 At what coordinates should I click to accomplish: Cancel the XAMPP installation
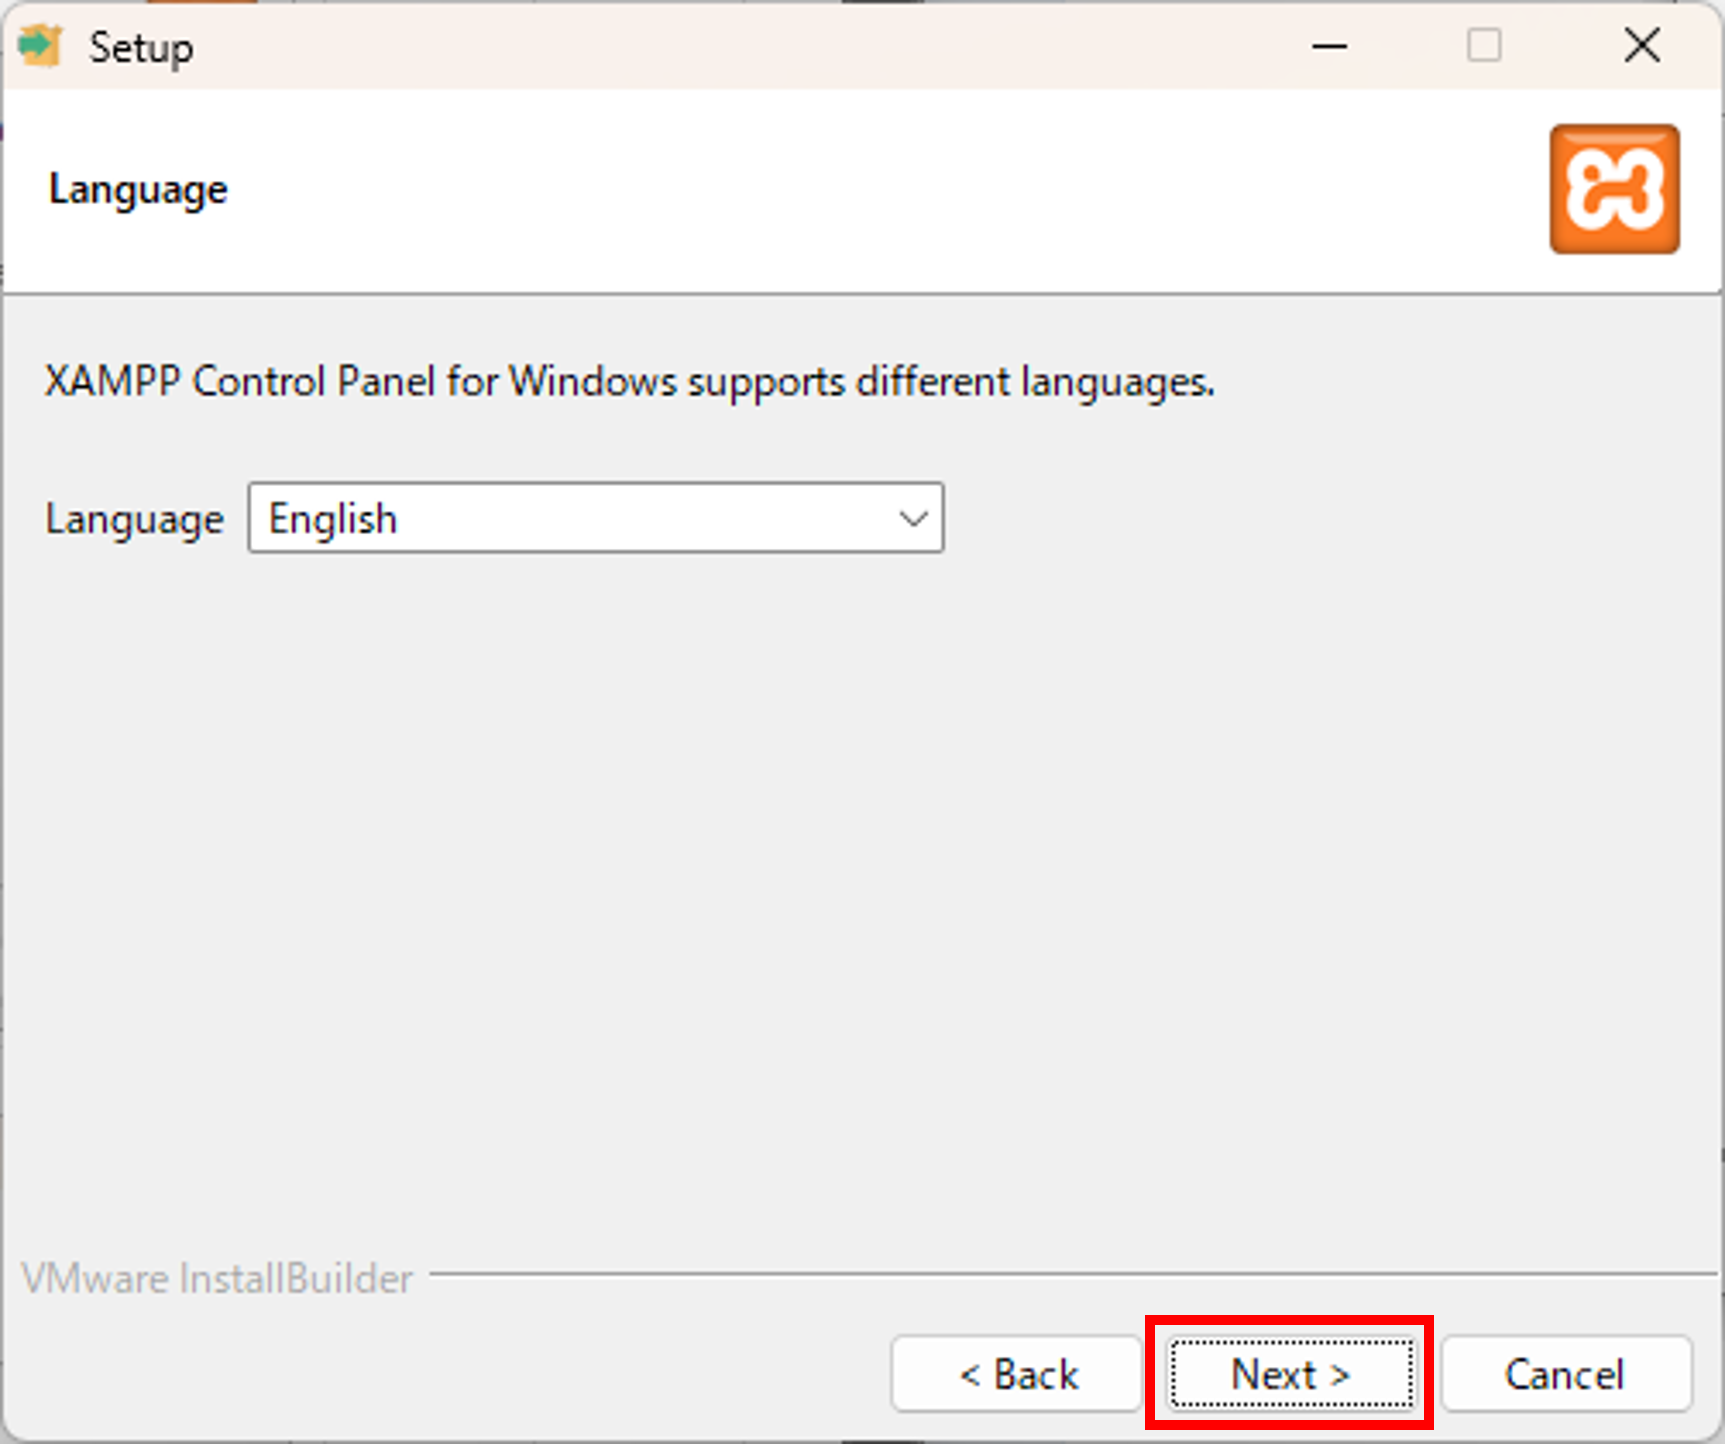(x=1565, y=1374)
